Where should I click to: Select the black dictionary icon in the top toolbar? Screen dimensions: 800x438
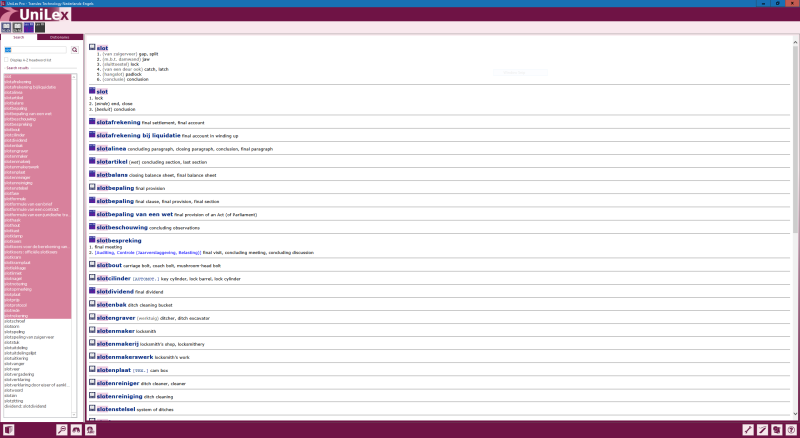pyautogui.click(x=40, y=27)
